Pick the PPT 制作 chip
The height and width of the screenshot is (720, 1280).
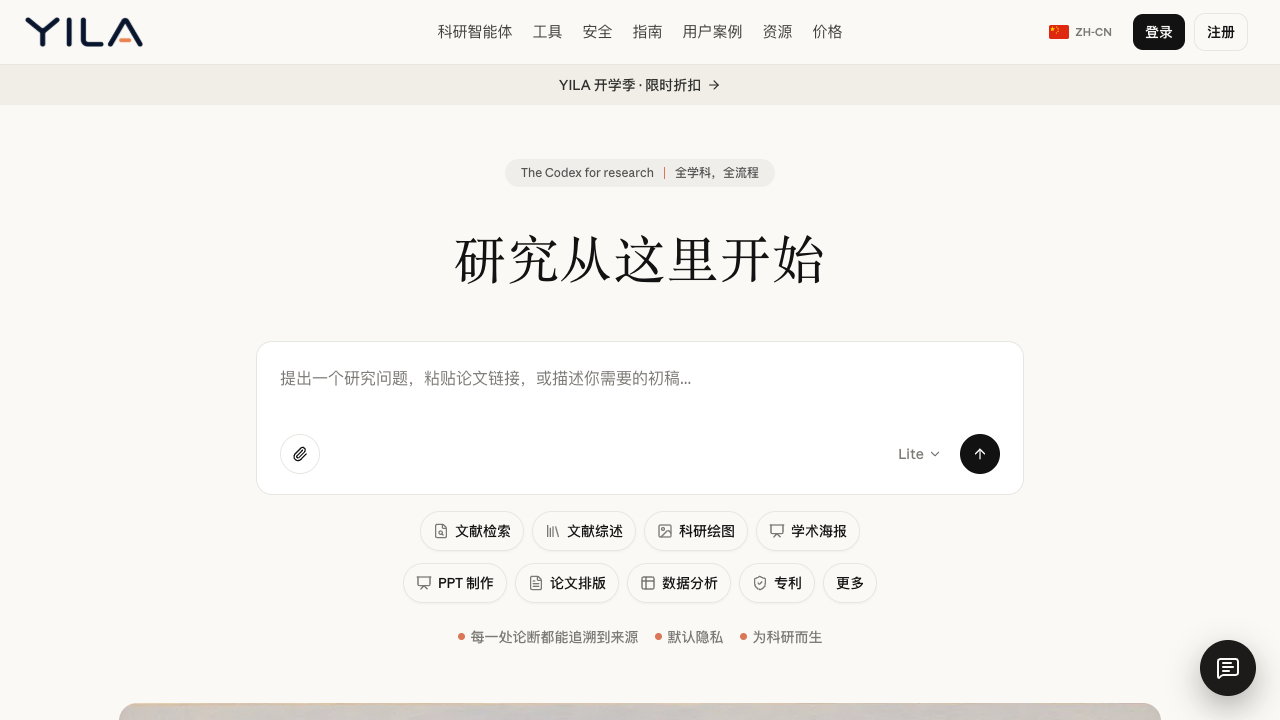point(455,583)
